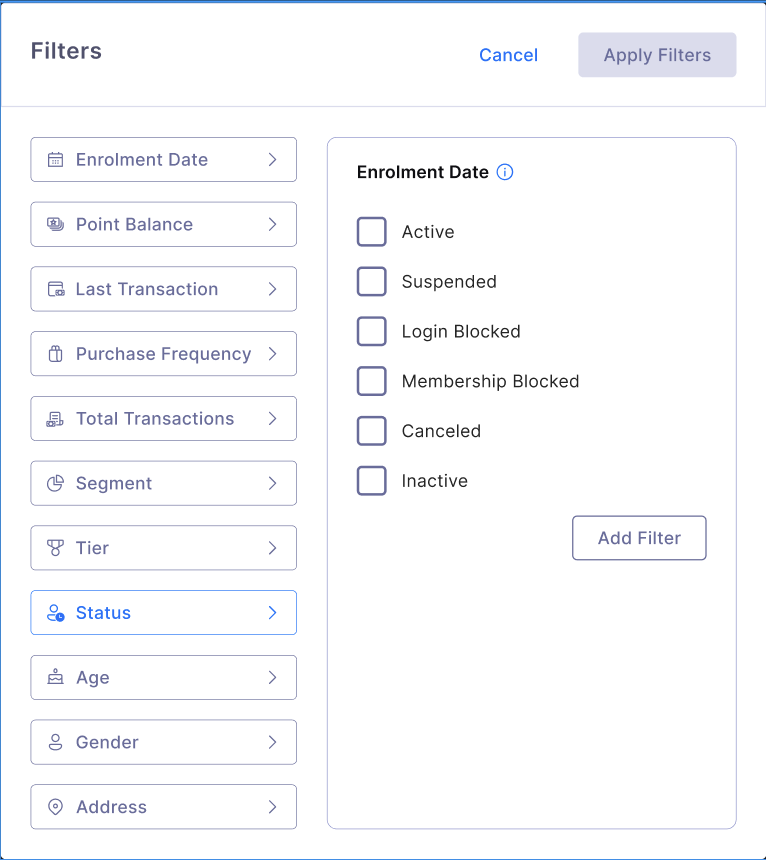
Task: Open the Tier filter category
Action: coord(163,548)
